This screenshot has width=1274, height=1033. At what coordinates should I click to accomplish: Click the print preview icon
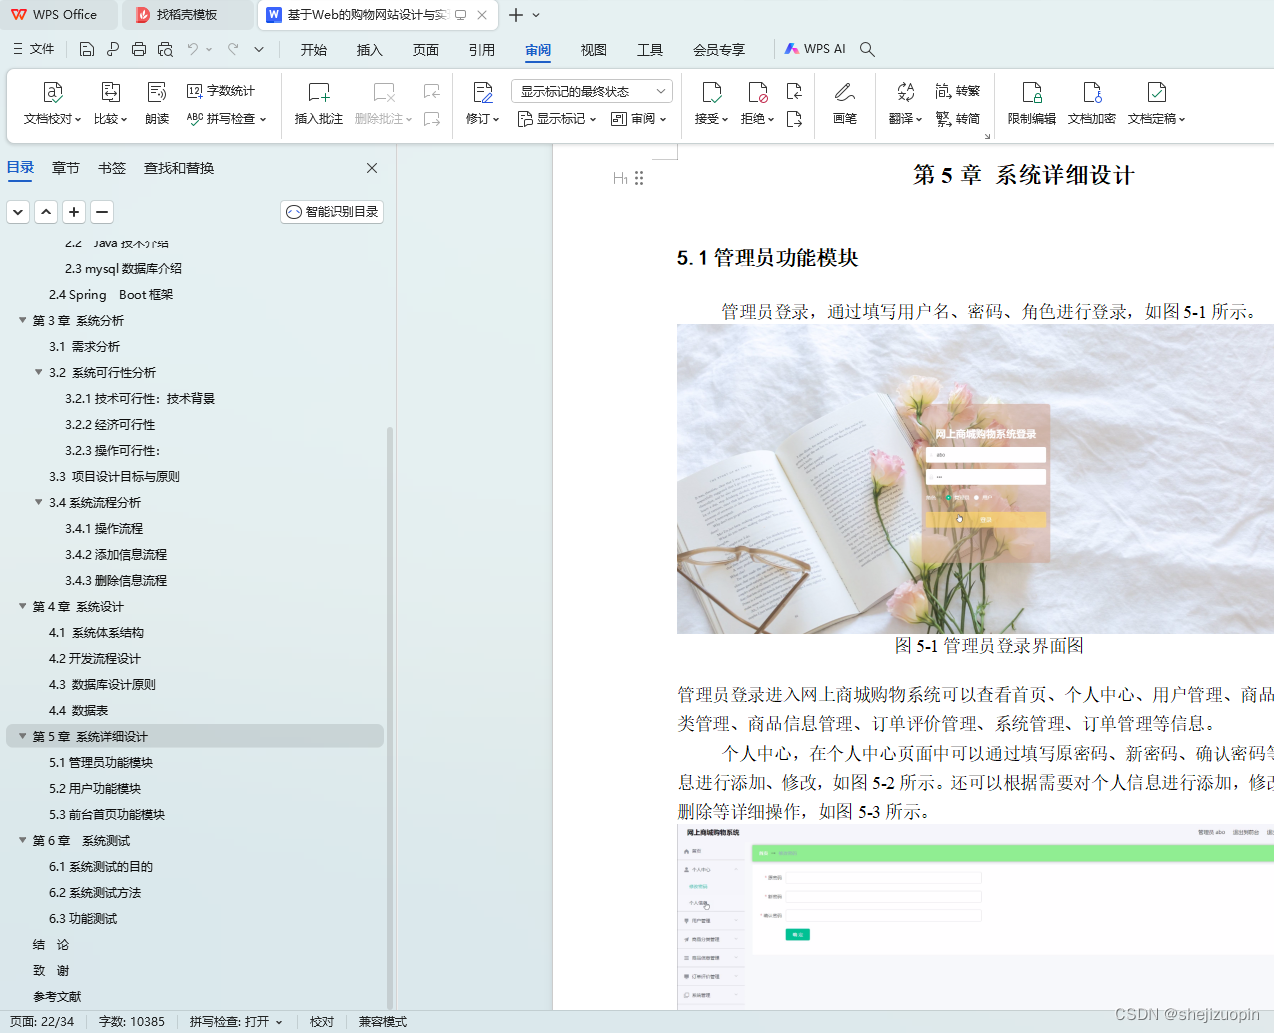165,49
